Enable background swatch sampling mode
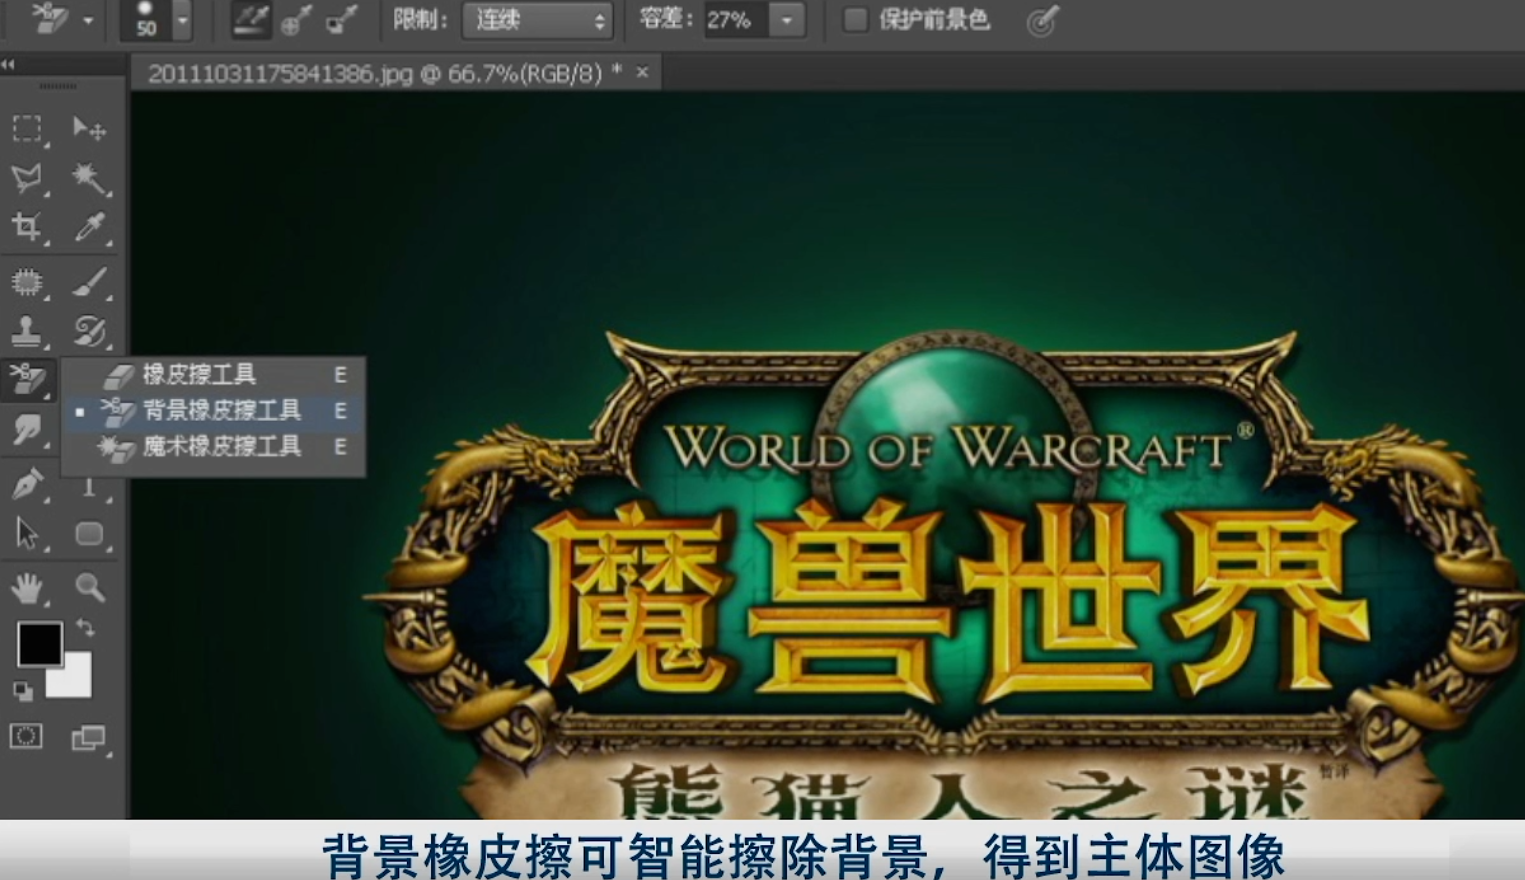This screenshot has width=1525, height=880. point(341,20)
